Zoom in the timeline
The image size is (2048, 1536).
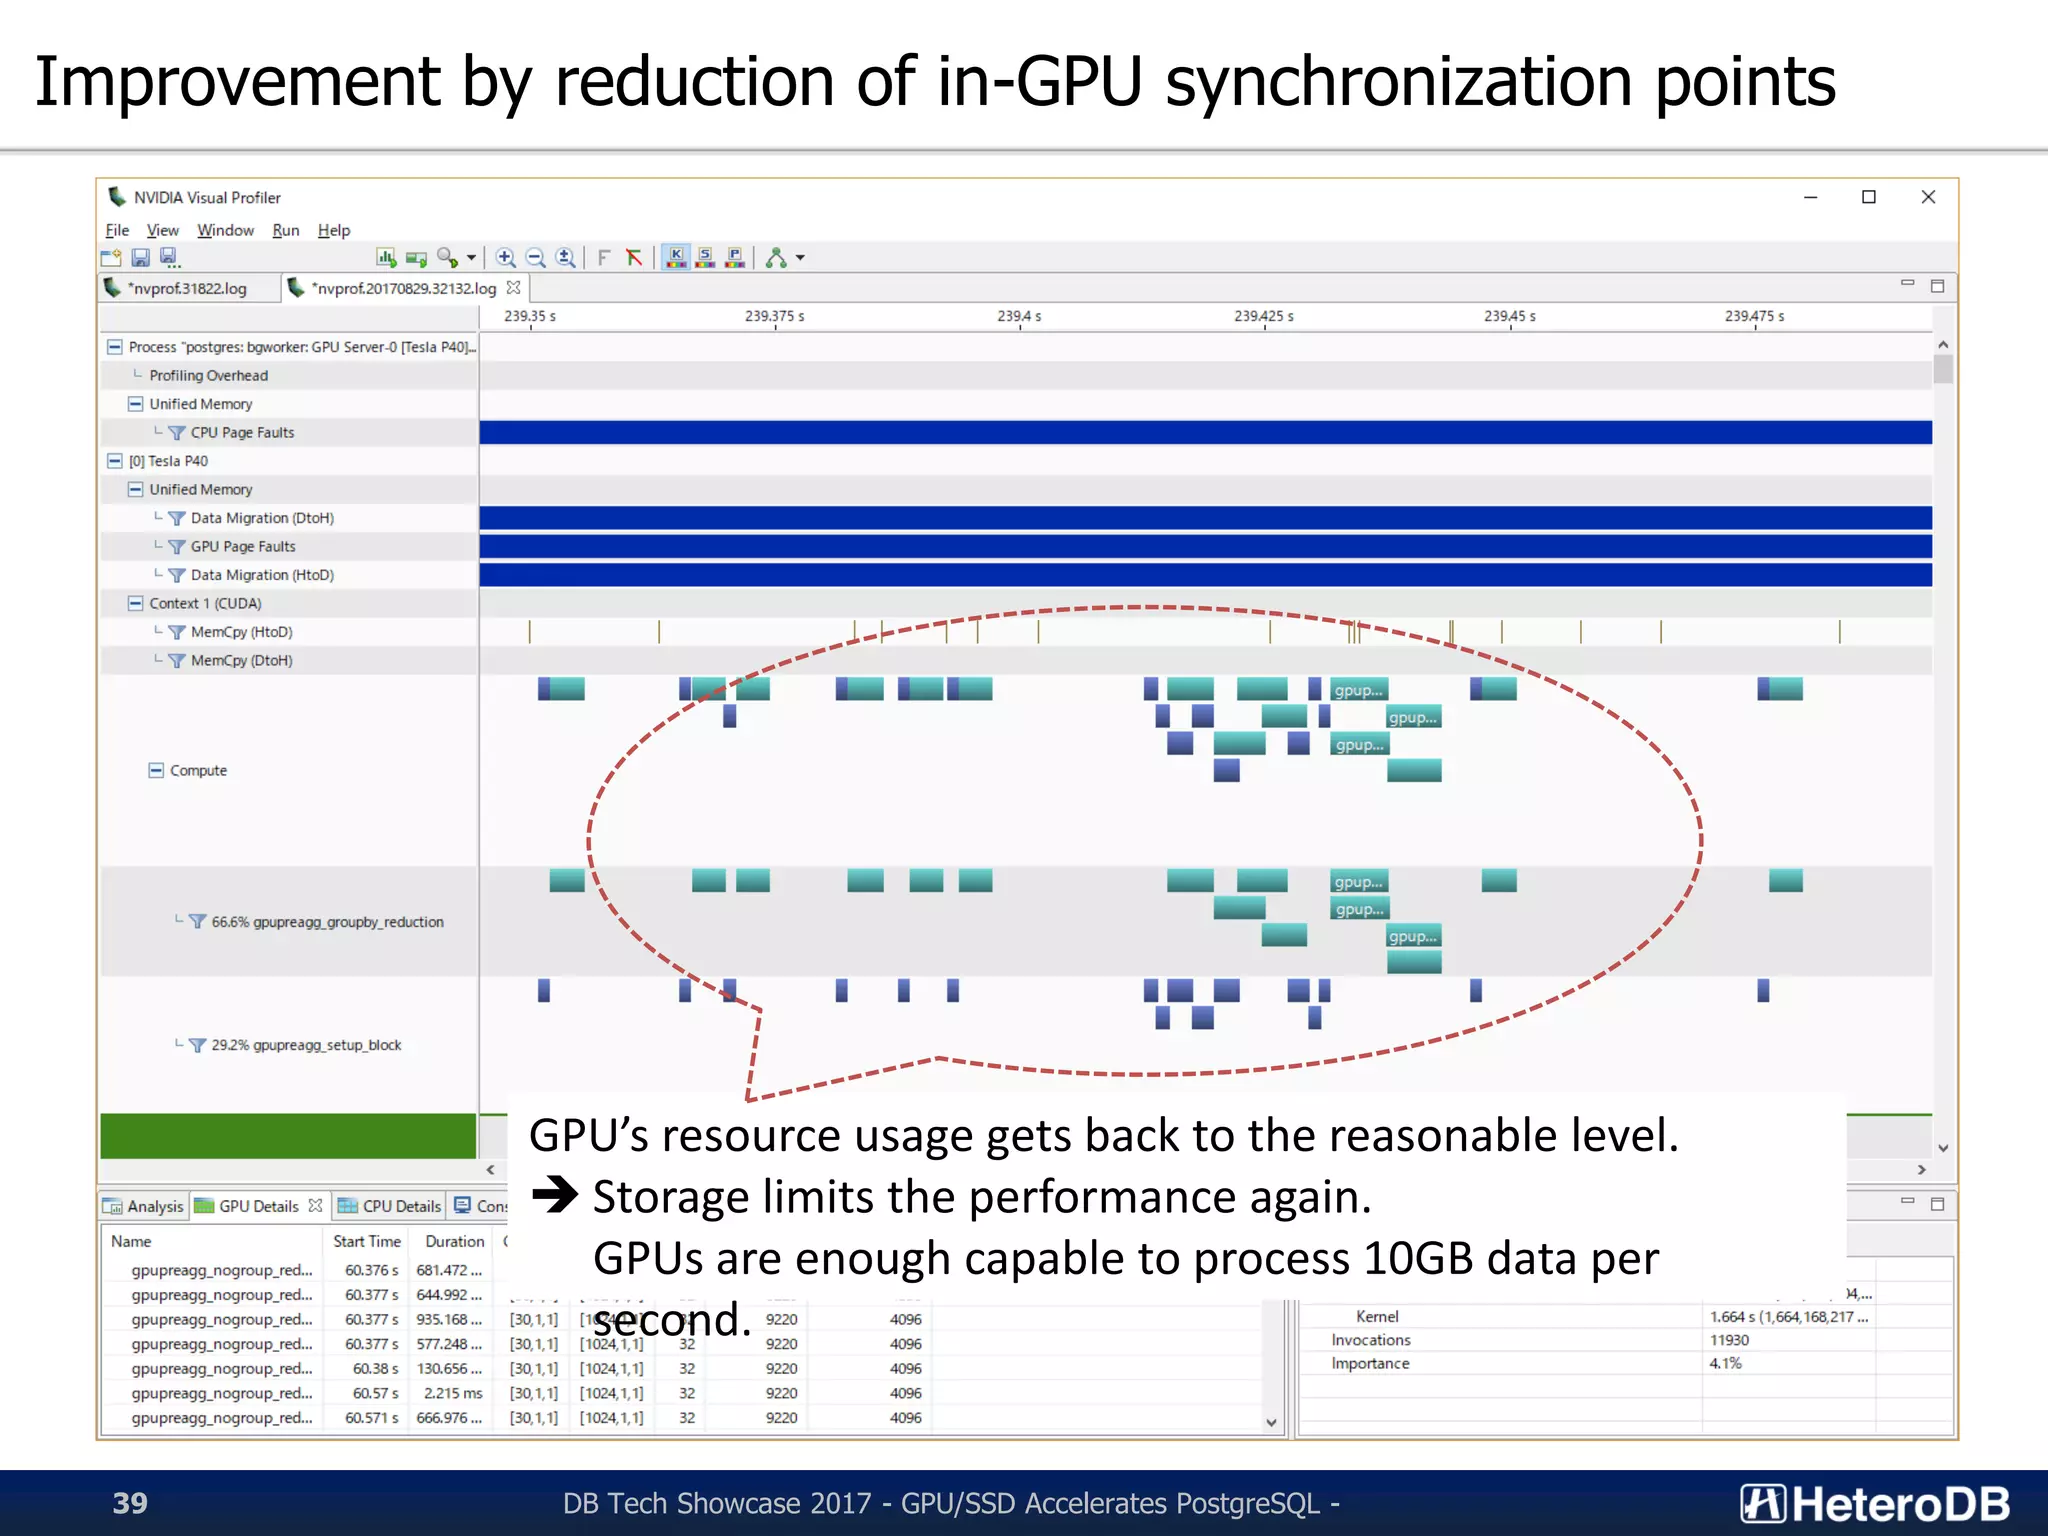(506, 258)
